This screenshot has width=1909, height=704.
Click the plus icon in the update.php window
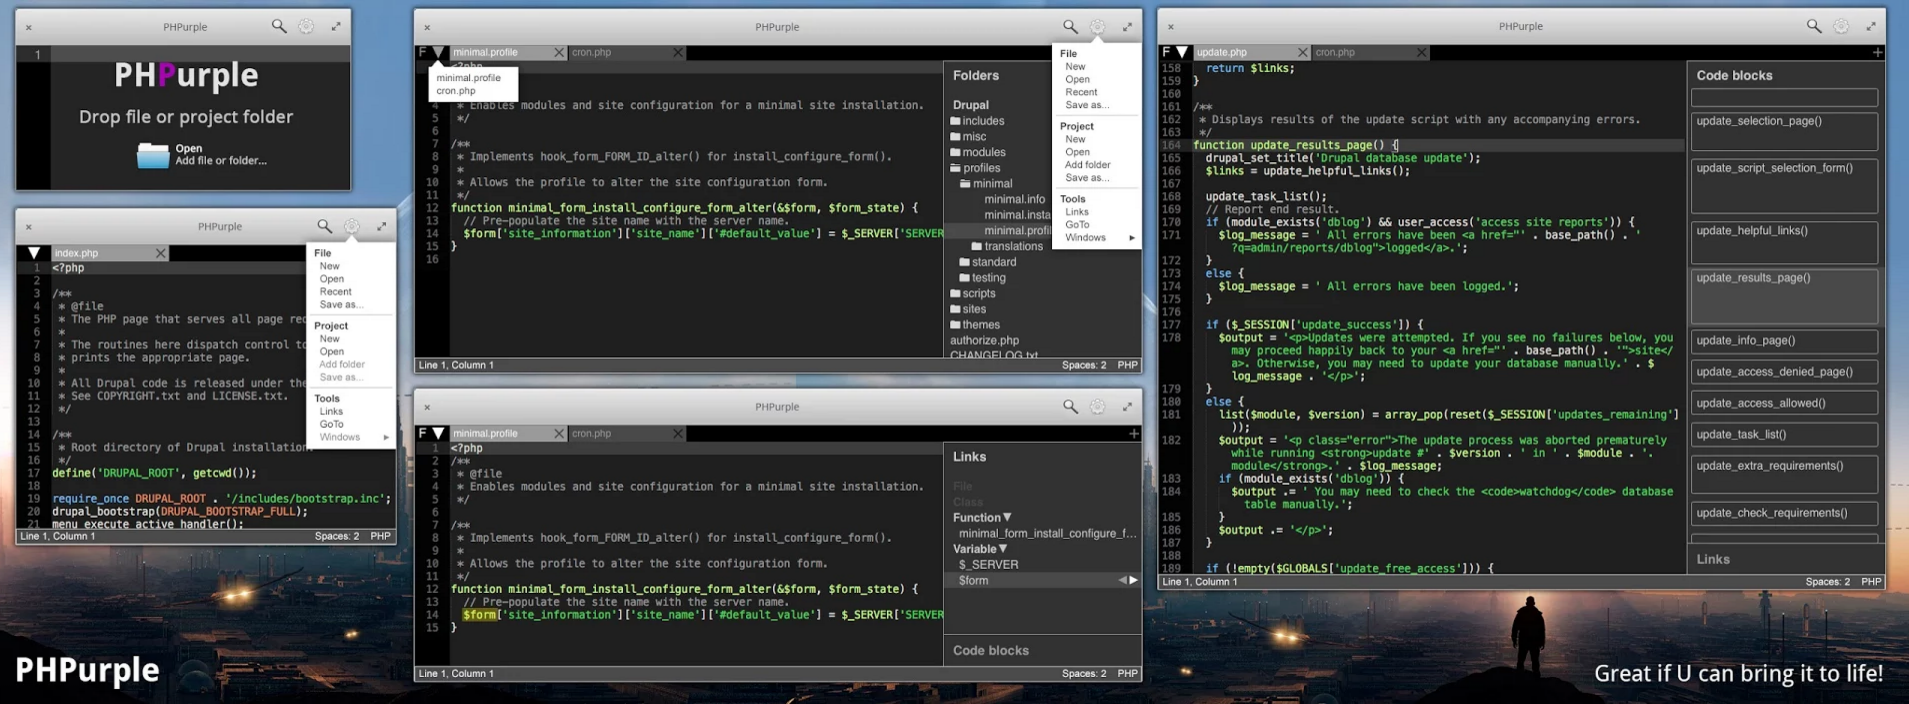[1877, 52]
